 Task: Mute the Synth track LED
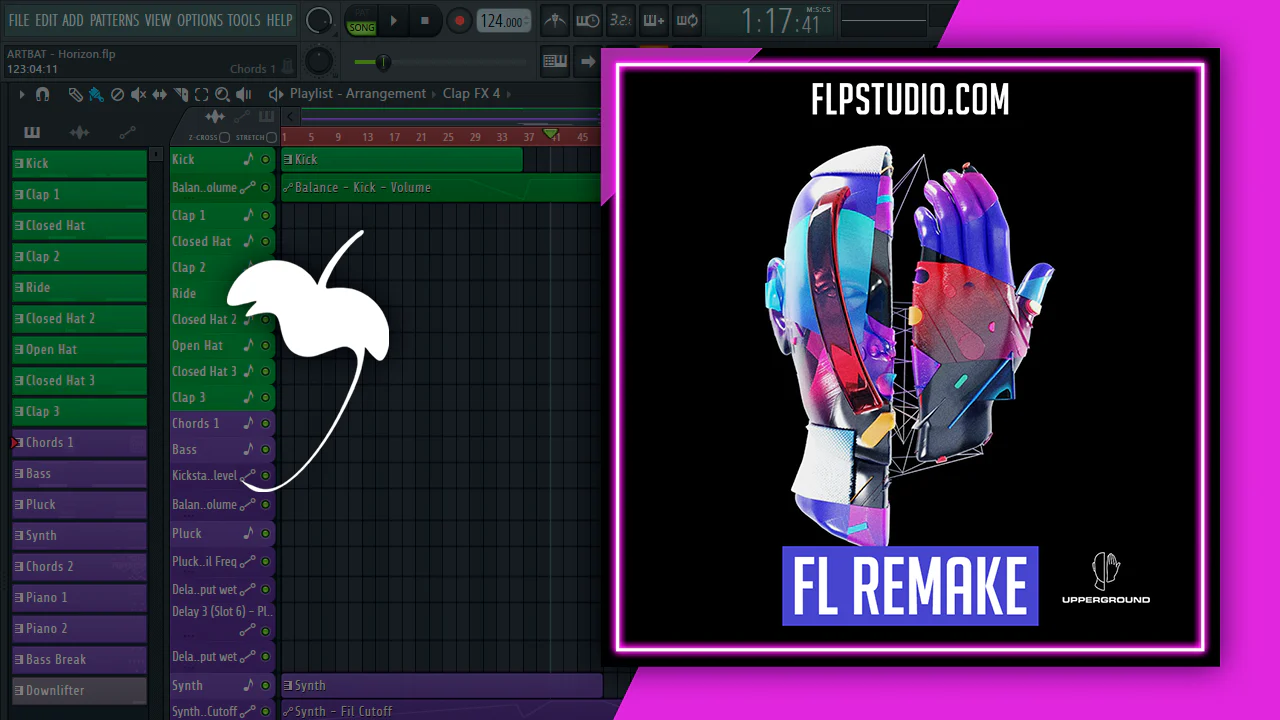click(265, 685)
